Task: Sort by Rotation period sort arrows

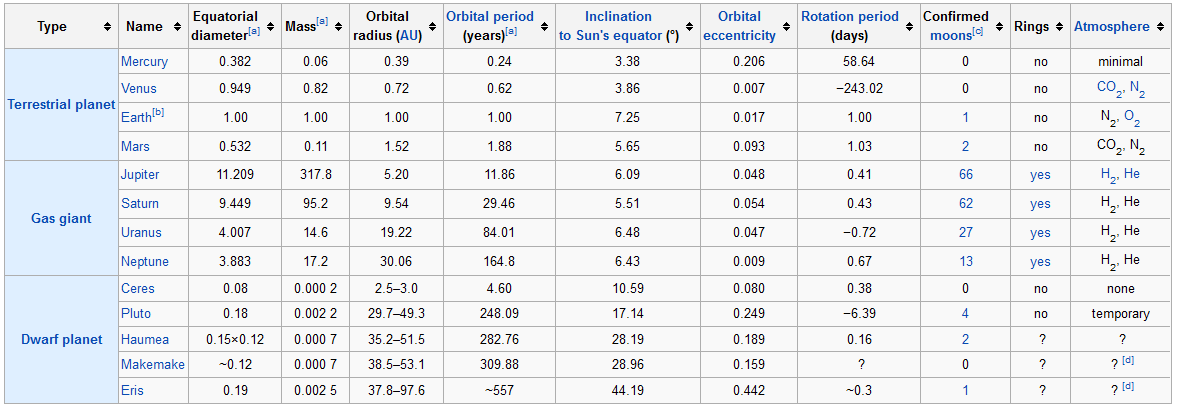Action: click(x=908, y=26)
